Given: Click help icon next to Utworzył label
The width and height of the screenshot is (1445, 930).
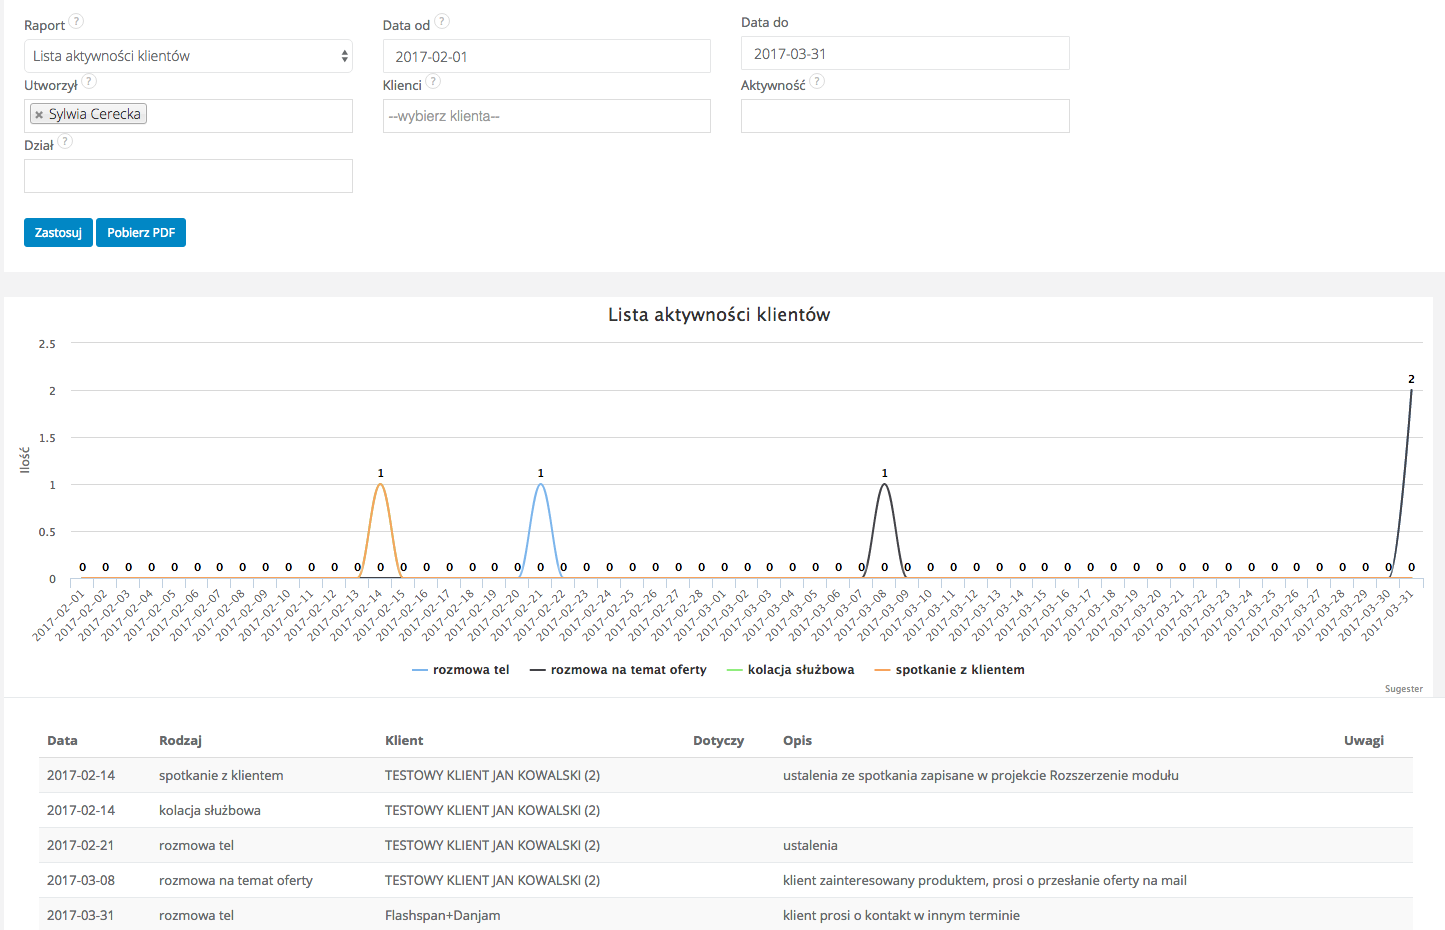Looking at the screenshot, I should pyautogui.click(x=89, y=82).
